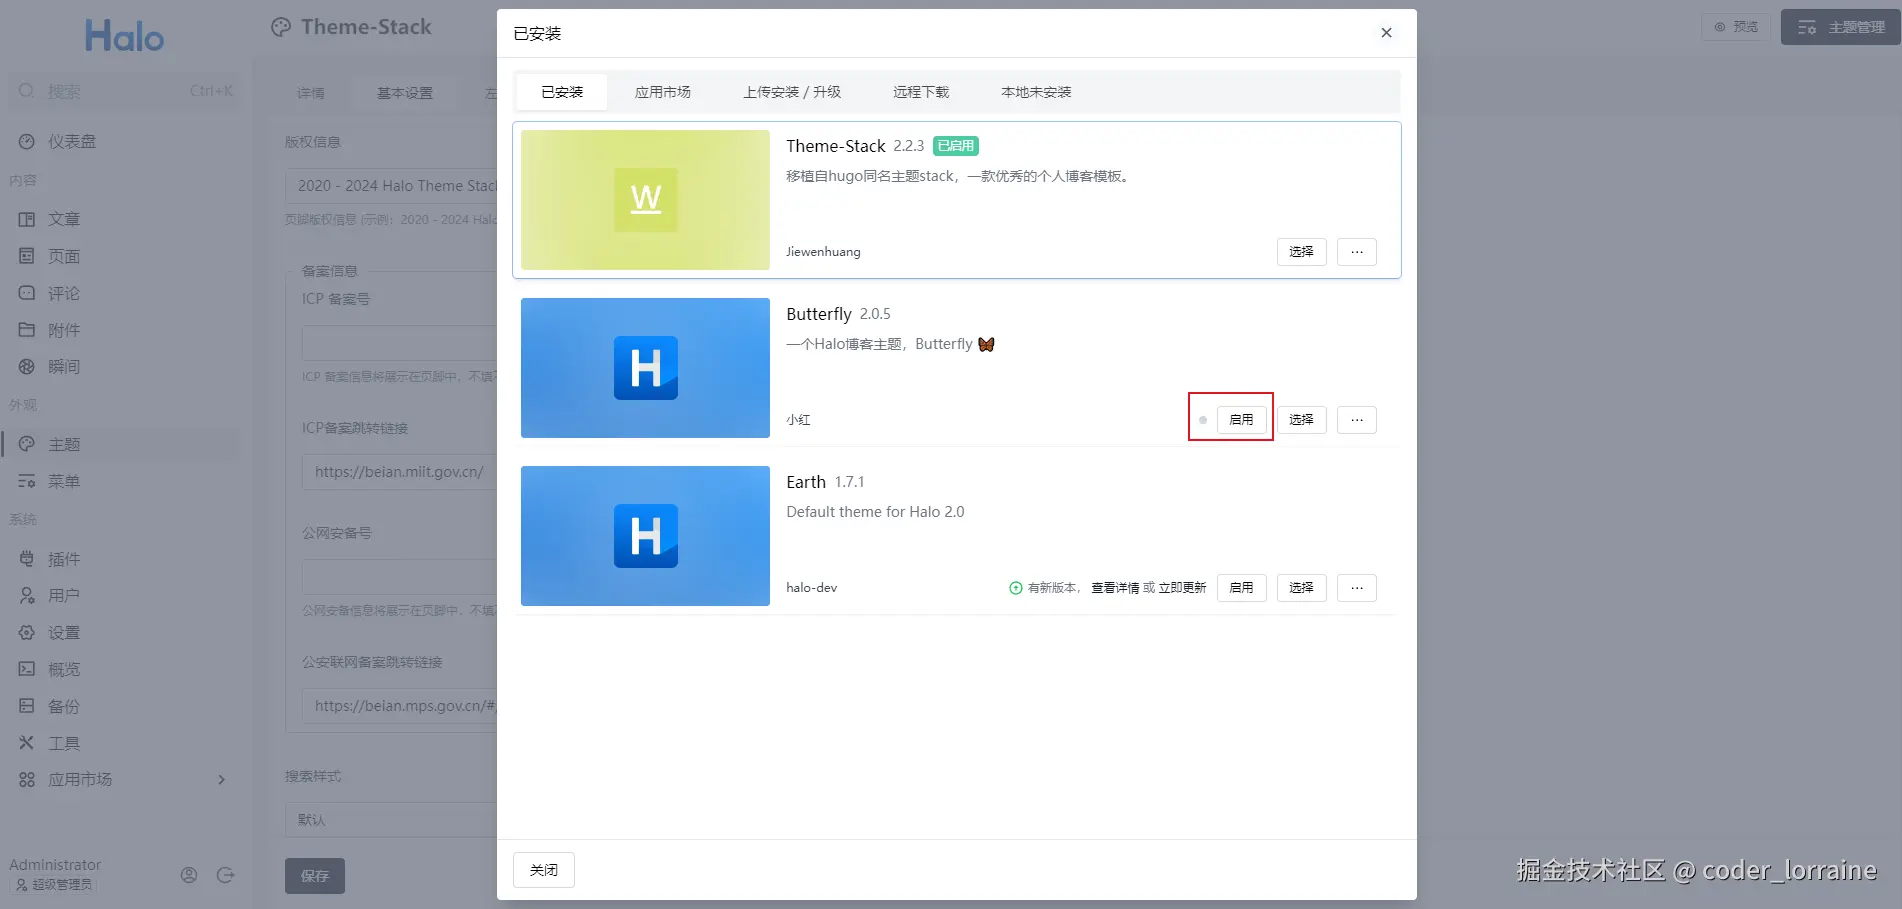This screenshot has width=1902, height=909.
Task: Click the 插件 plugins sidebar icon
Action: 27,559
